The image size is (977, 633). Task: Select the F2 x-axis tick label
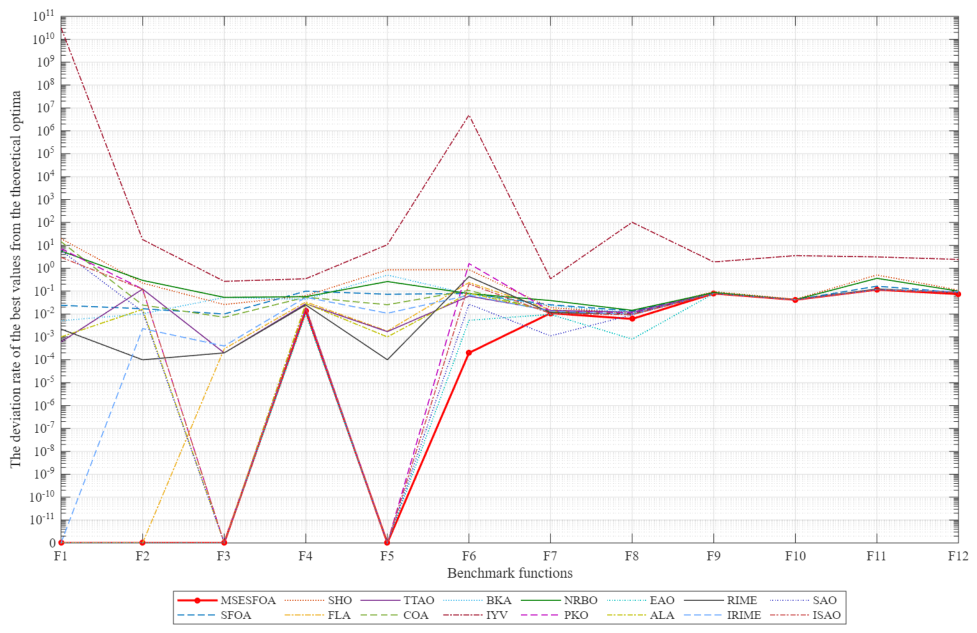click(143, 556)
